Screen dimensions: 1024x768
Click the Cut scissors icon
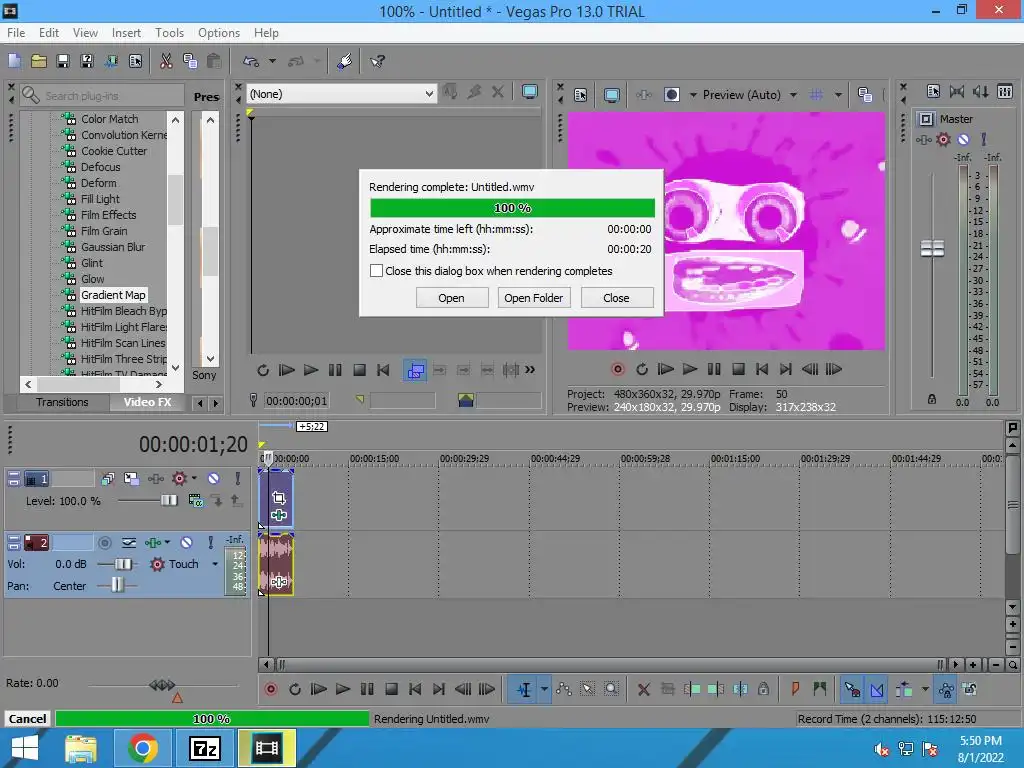point(166,61)
